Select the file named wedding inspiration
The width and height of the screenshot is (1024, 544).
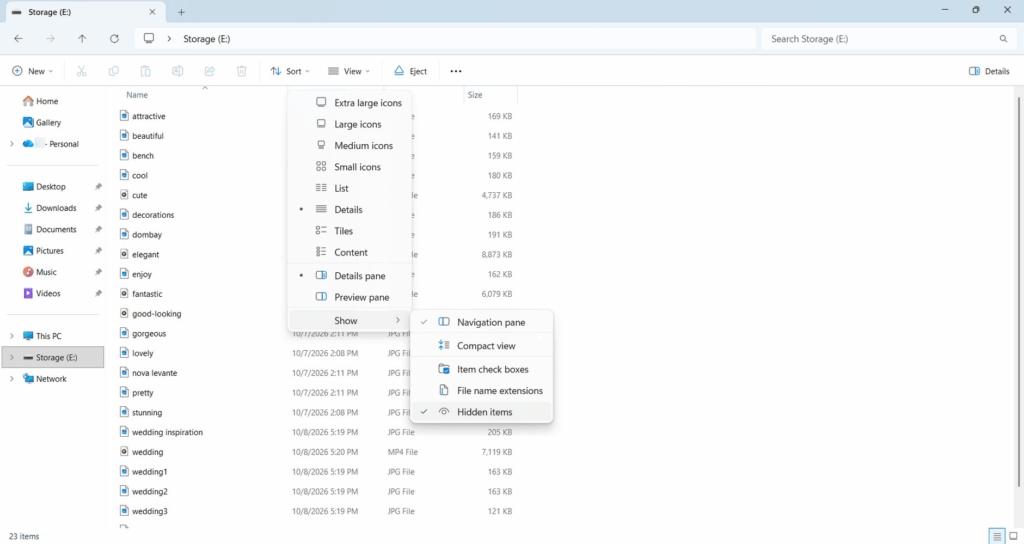(167, 432)
